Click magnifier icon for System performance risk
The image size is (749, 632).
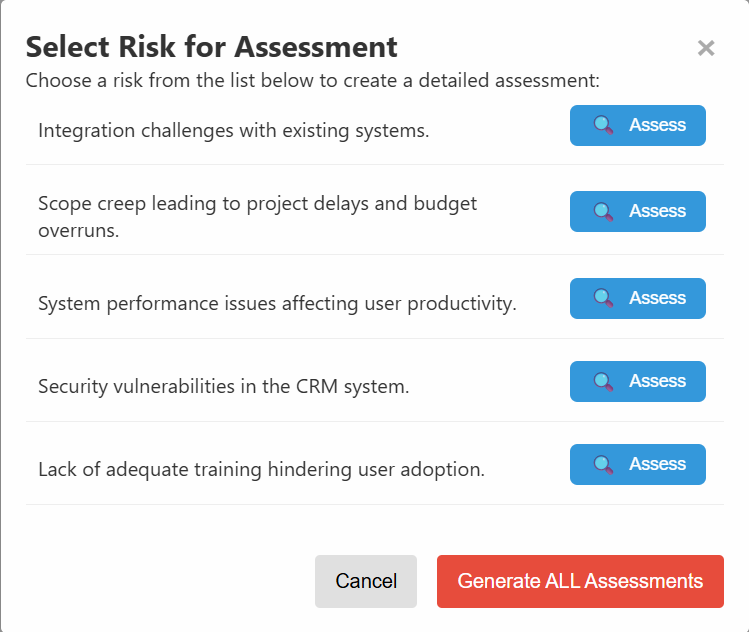(x=603, y=299)
